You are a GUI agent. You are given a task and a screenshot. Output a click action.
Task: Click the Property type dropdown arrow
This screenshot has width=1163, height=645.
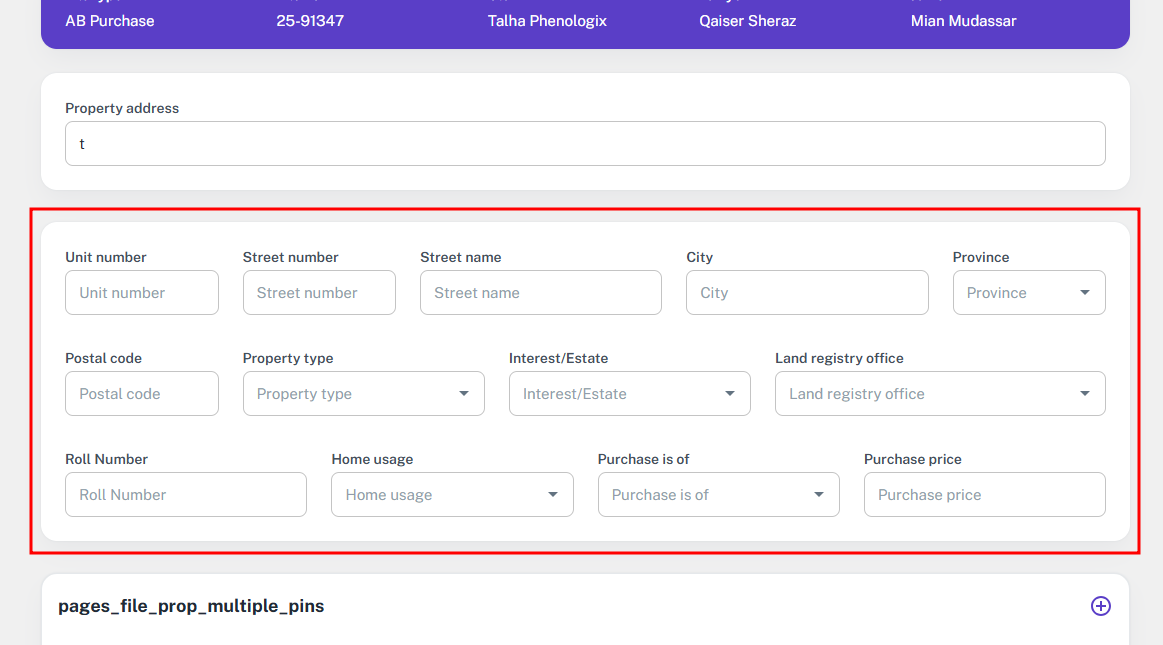(463, 394)
